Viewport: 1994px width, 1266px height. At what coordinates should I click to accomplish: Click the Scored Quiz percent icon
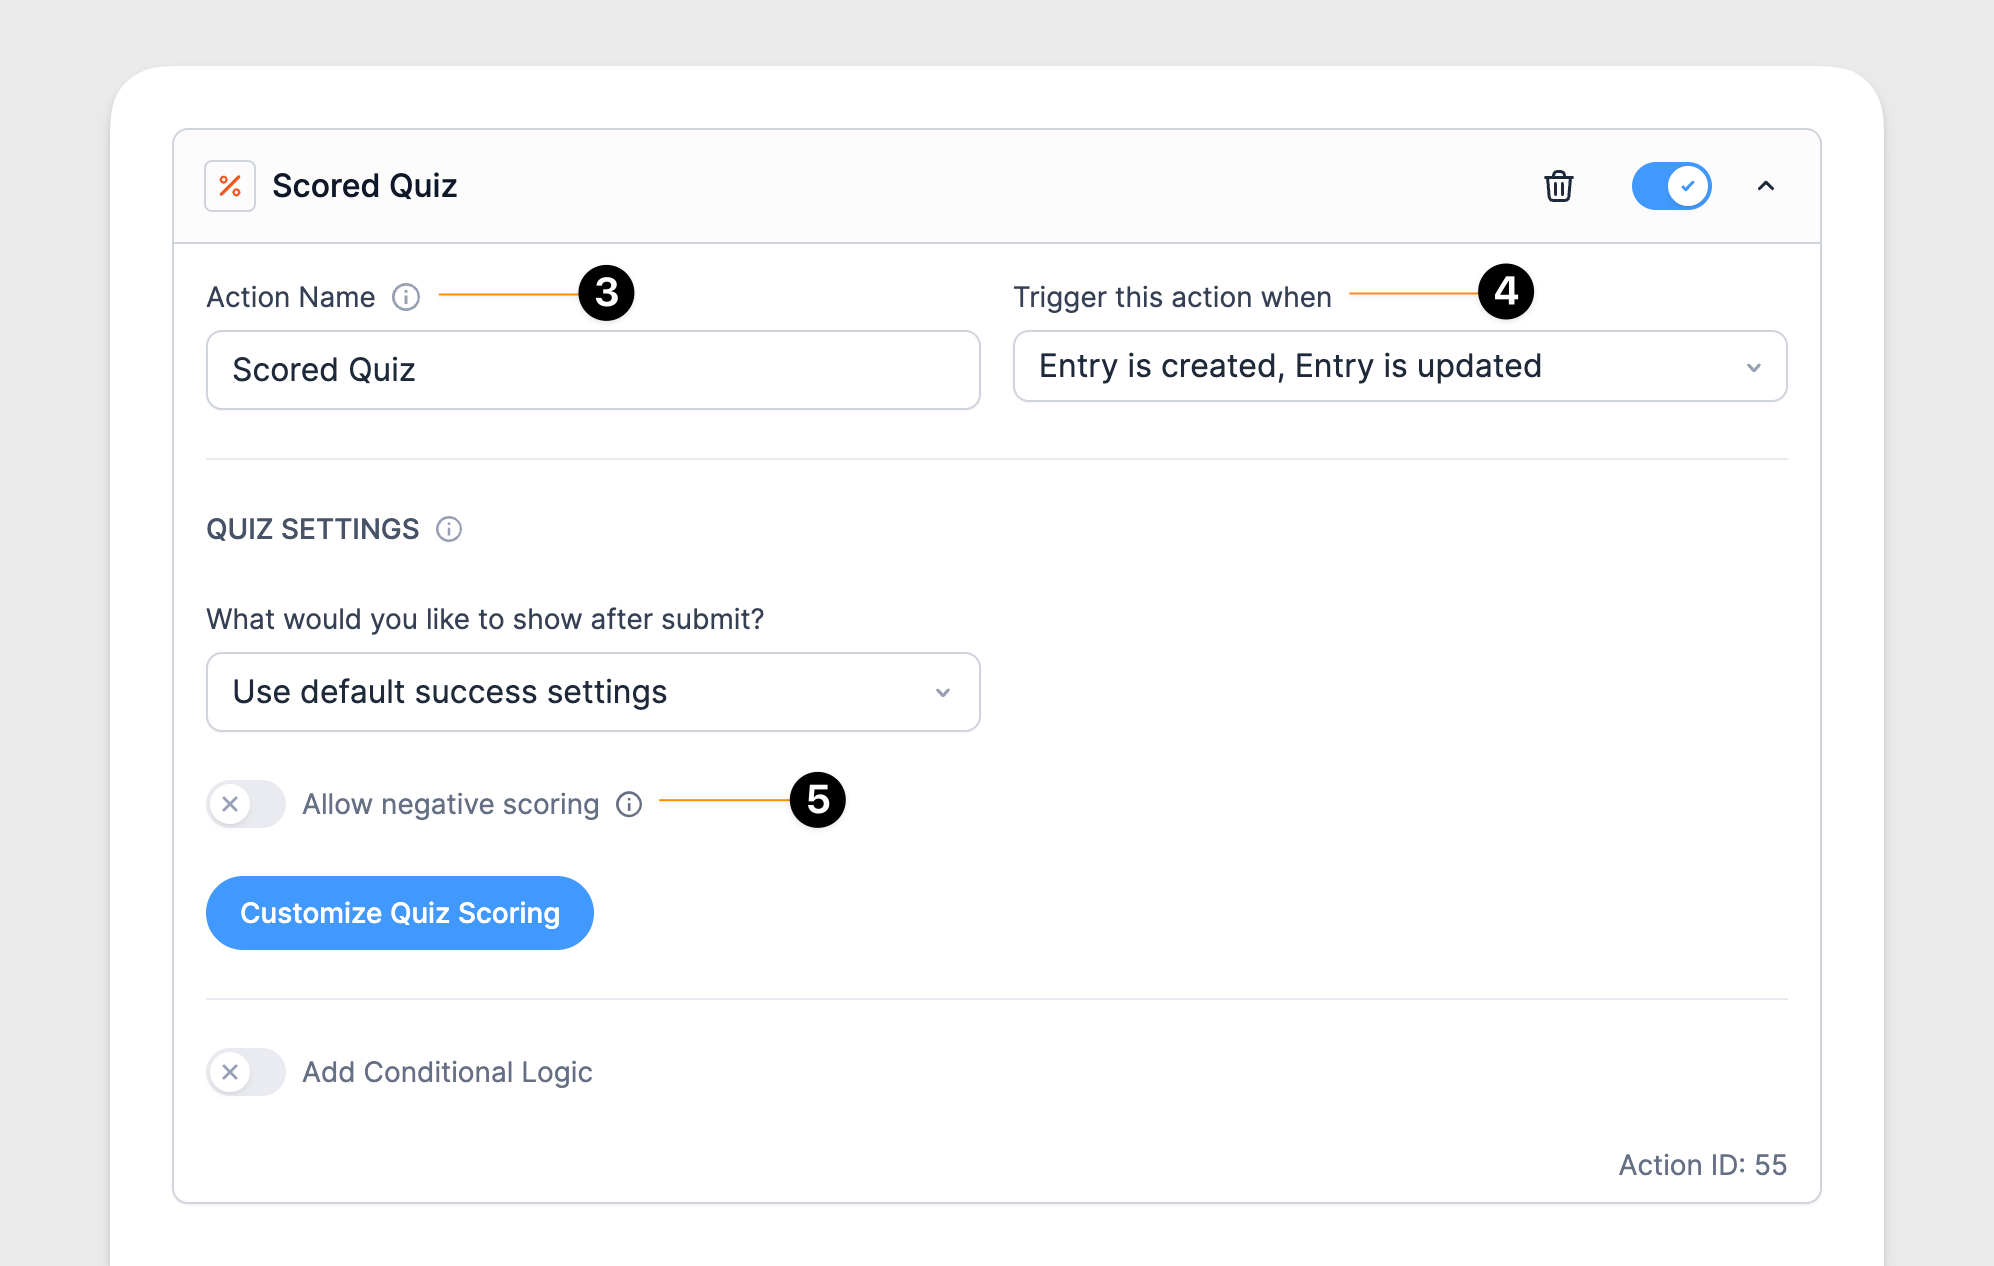pos(230,186)
